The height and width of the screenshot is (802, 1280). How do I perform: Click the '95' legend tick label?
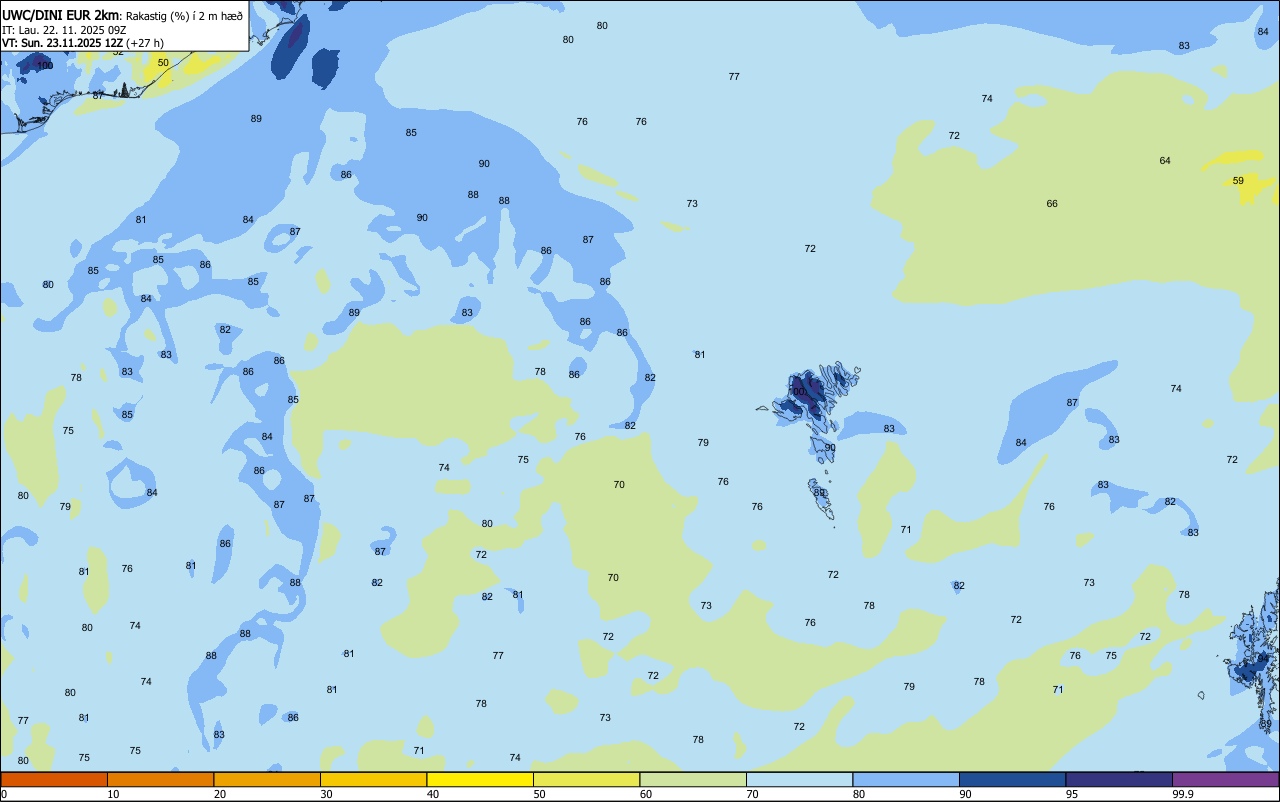[1072, 794]
